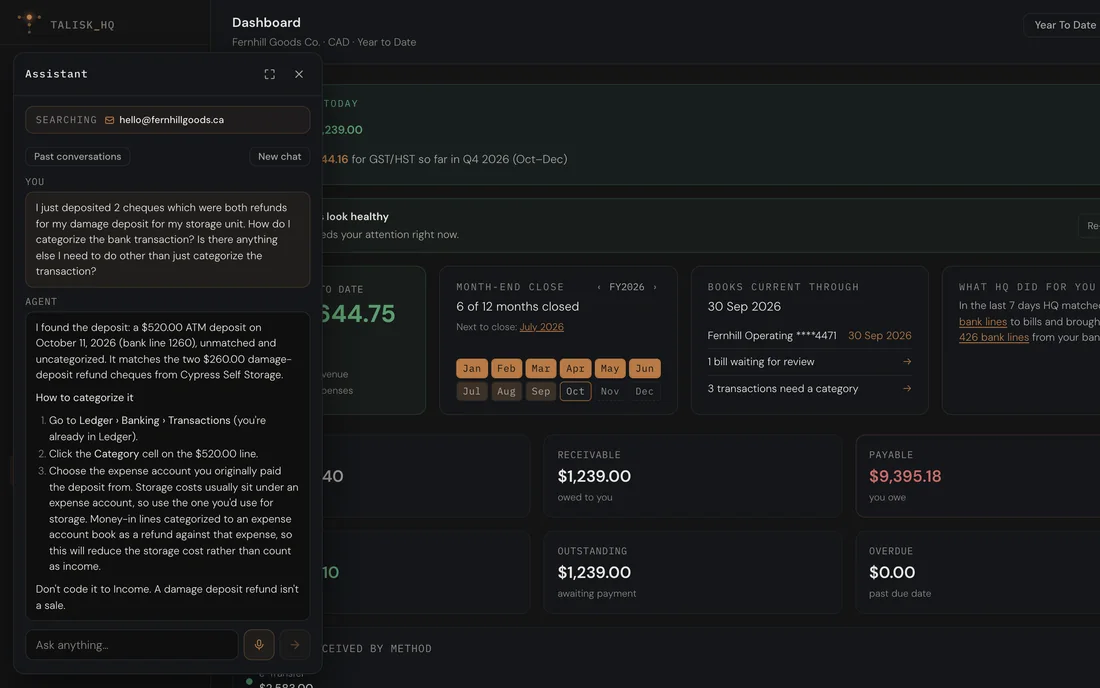Select the Nov month chip

pyautogui.click(x=610, y=391)
